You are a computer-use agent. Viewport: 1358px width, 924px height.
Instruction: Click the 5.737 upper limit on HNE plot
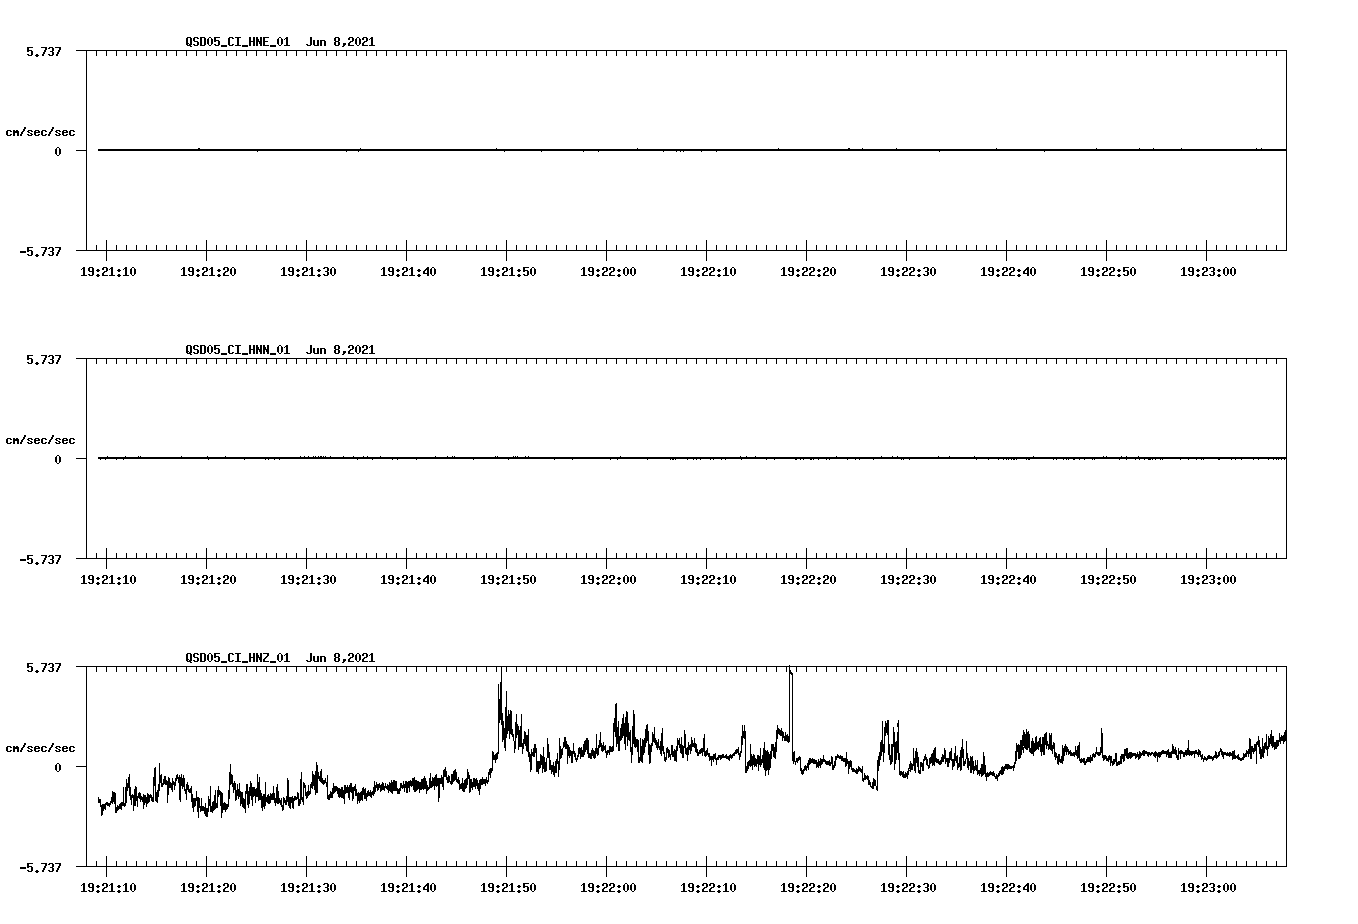[x=44, y=51]
